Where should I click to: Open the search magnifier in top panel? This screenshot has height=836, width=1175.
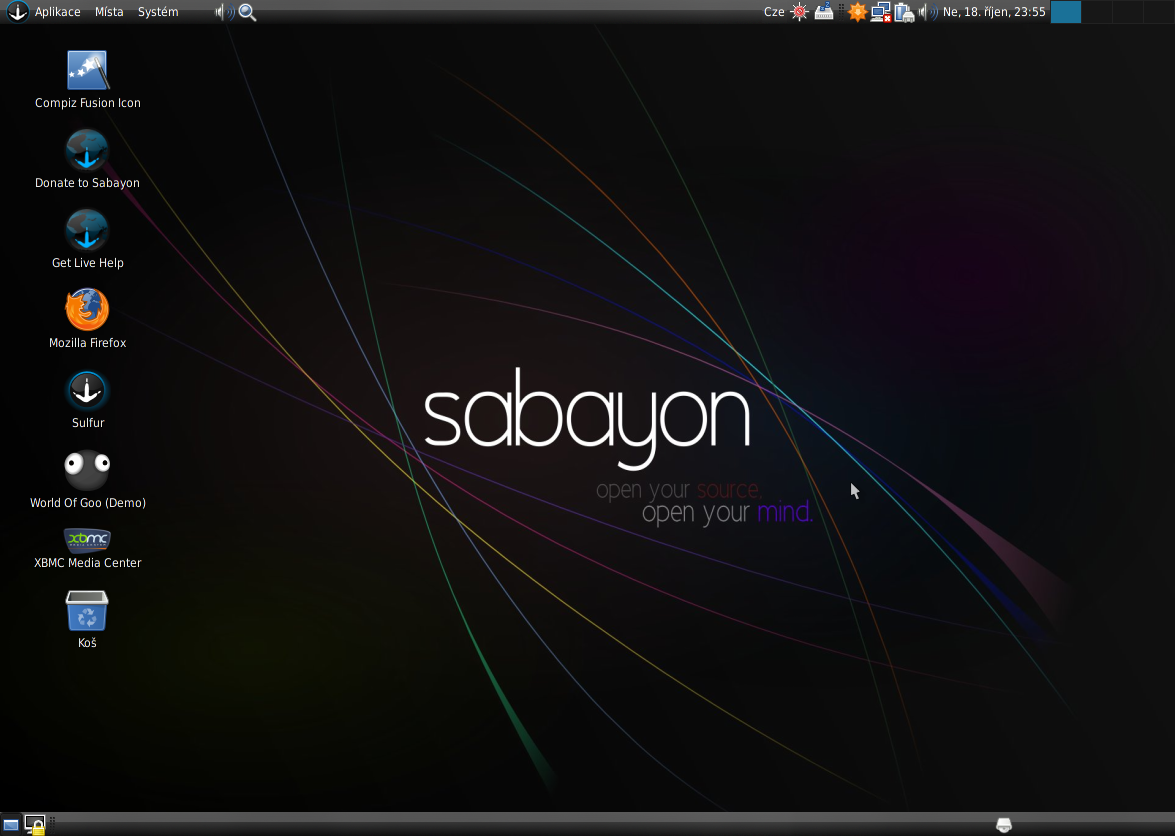coord(247,13)
